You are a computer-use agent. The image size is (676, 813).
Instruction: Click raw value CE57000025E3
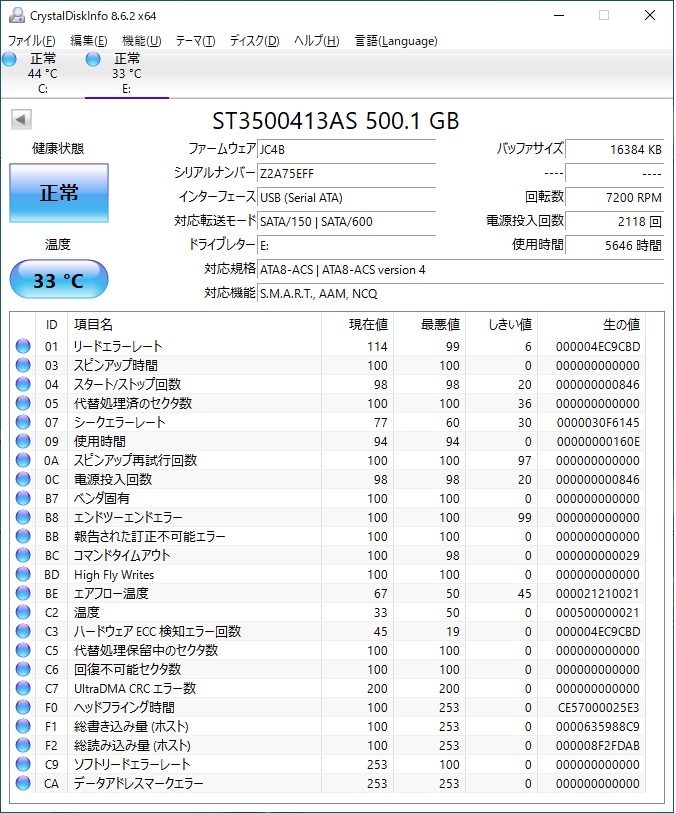[598, 708]
